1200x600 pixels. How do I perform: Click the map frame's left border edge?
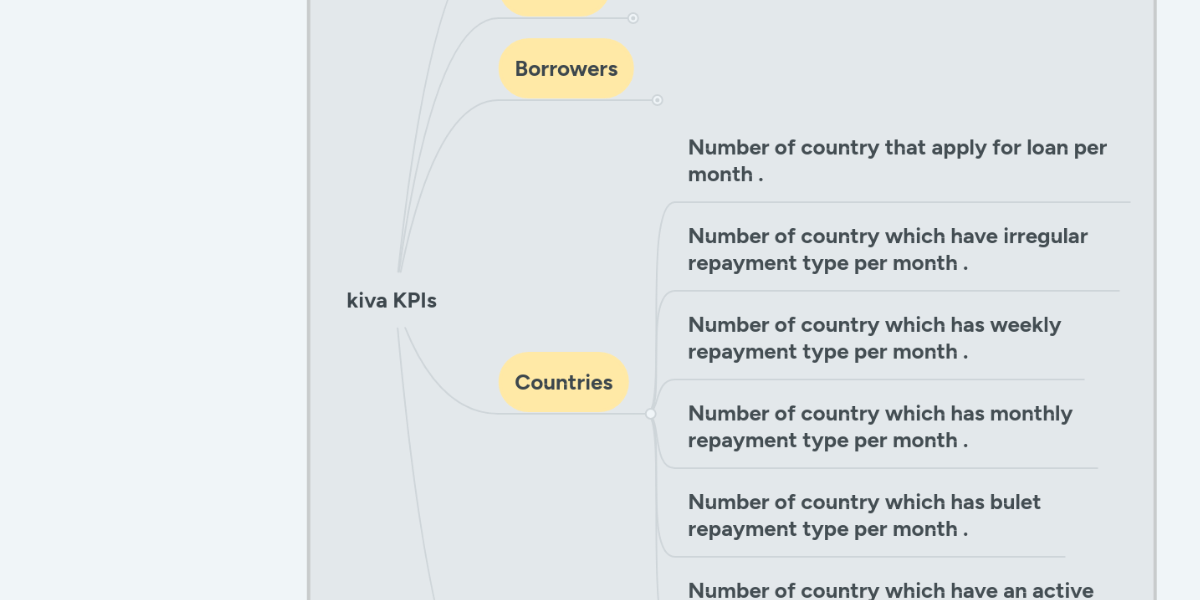[x=309, y=300]
